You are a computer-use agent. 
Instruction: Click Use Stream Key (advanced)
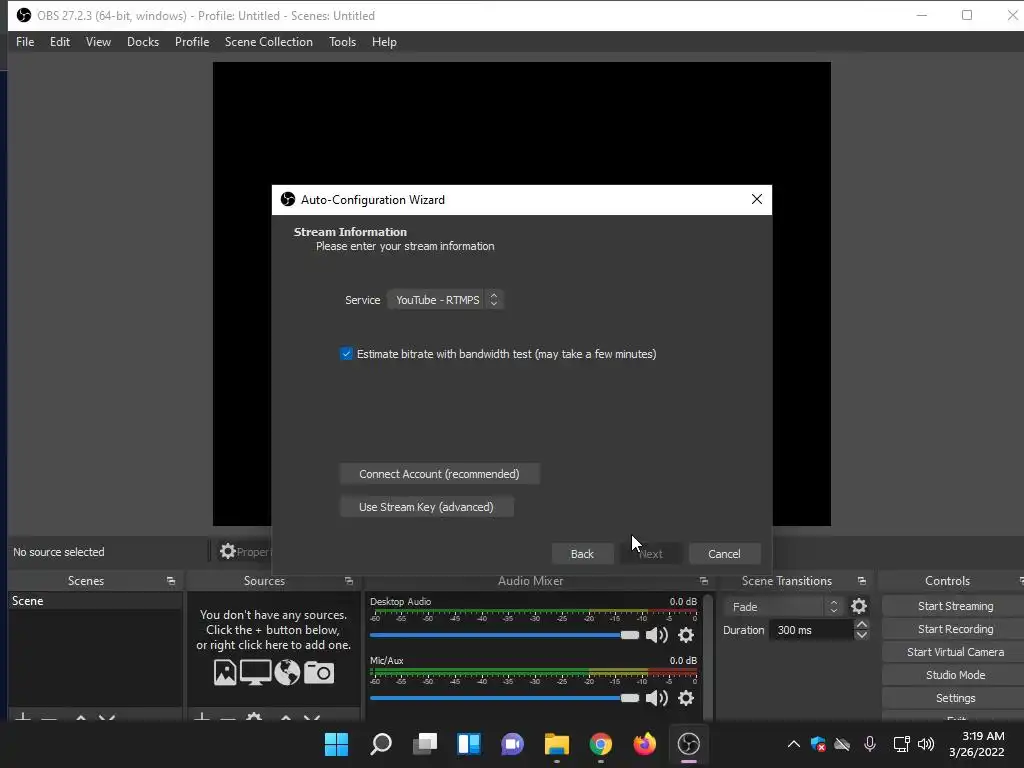426,507
